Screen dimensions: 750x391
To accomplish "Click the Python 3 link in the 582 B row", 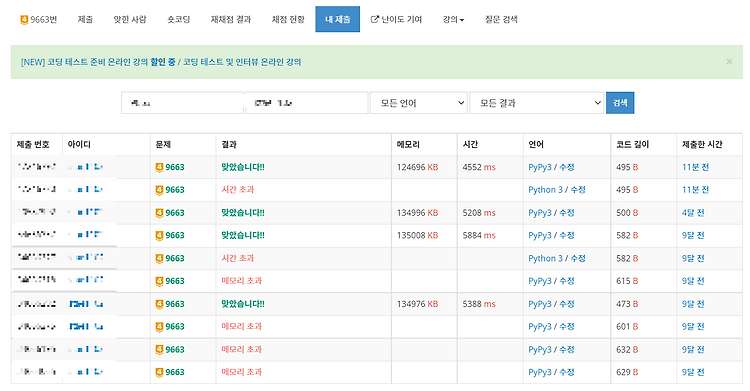I will pos(545,258).
